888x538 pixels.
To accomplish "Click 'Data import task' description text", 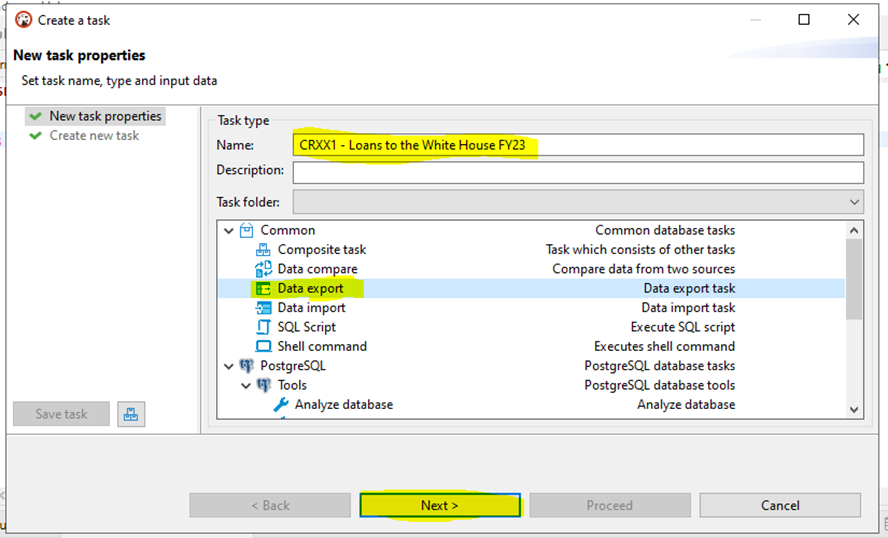I will click(688, 308).
